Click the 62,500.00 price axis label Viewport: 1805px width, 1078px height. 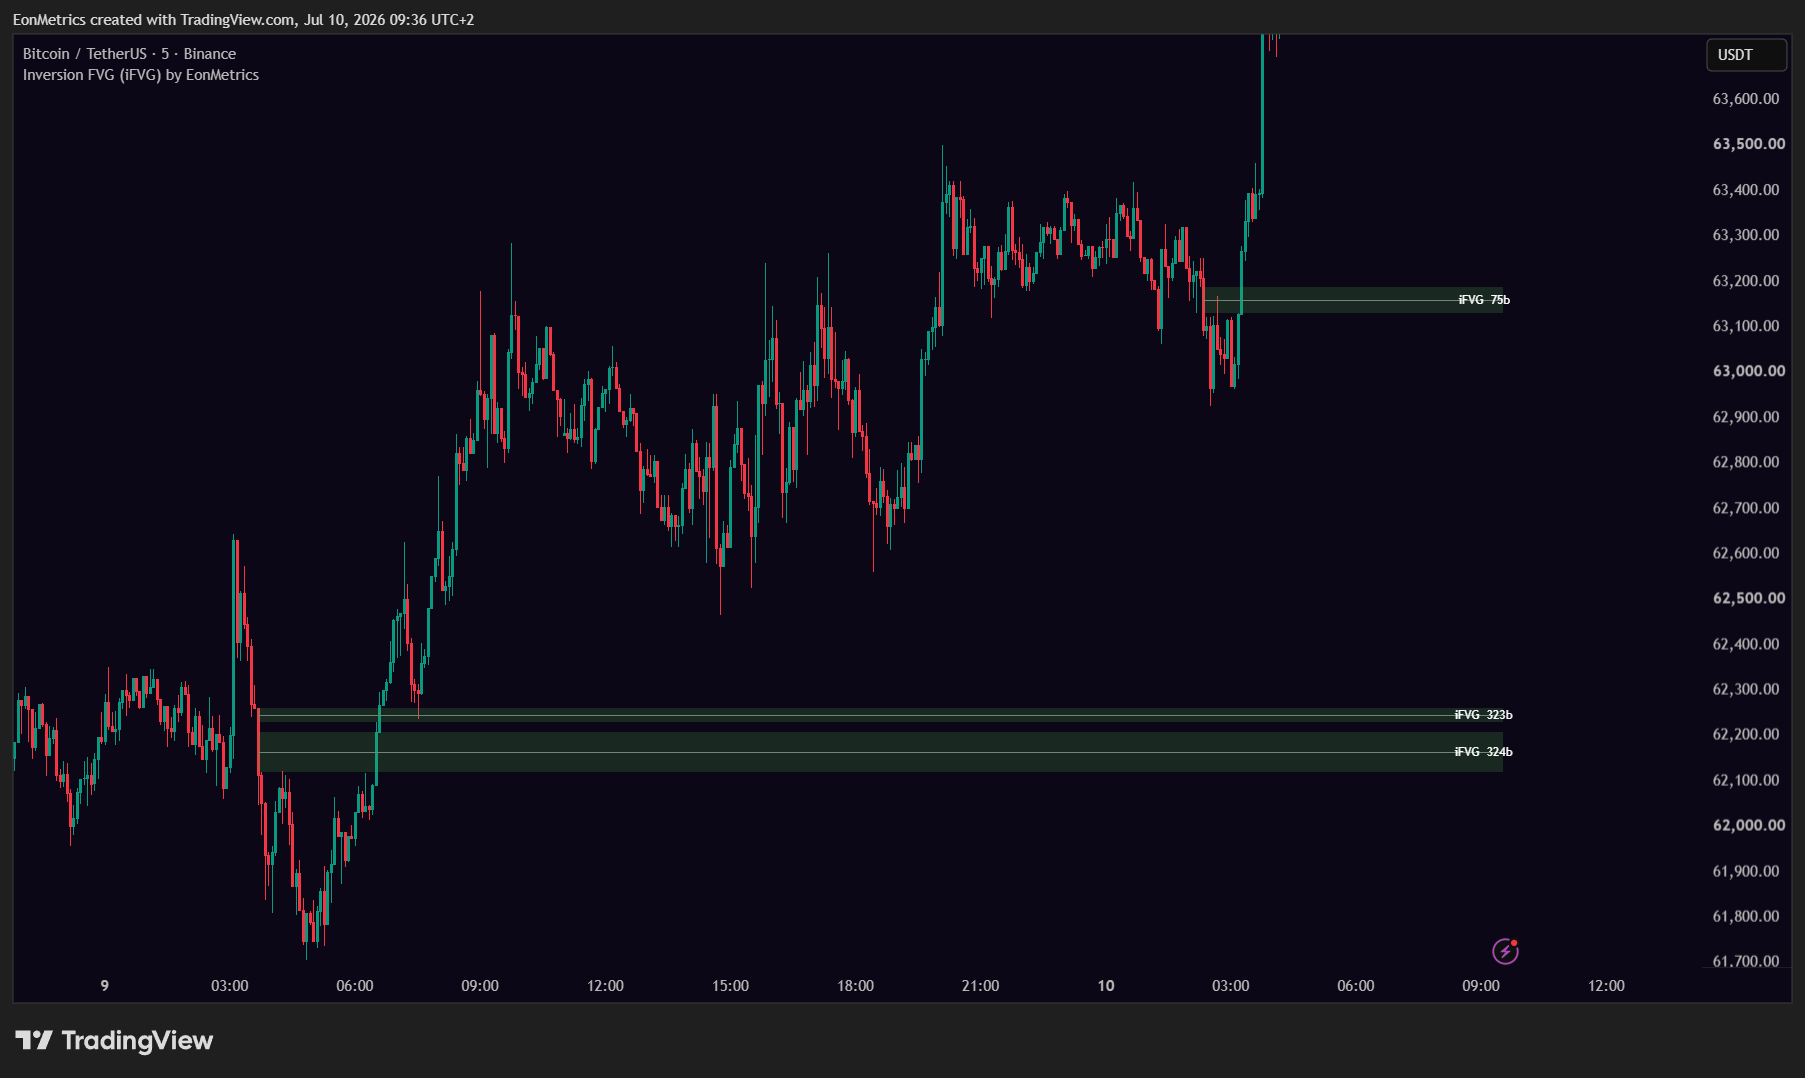pos(1749,598)
